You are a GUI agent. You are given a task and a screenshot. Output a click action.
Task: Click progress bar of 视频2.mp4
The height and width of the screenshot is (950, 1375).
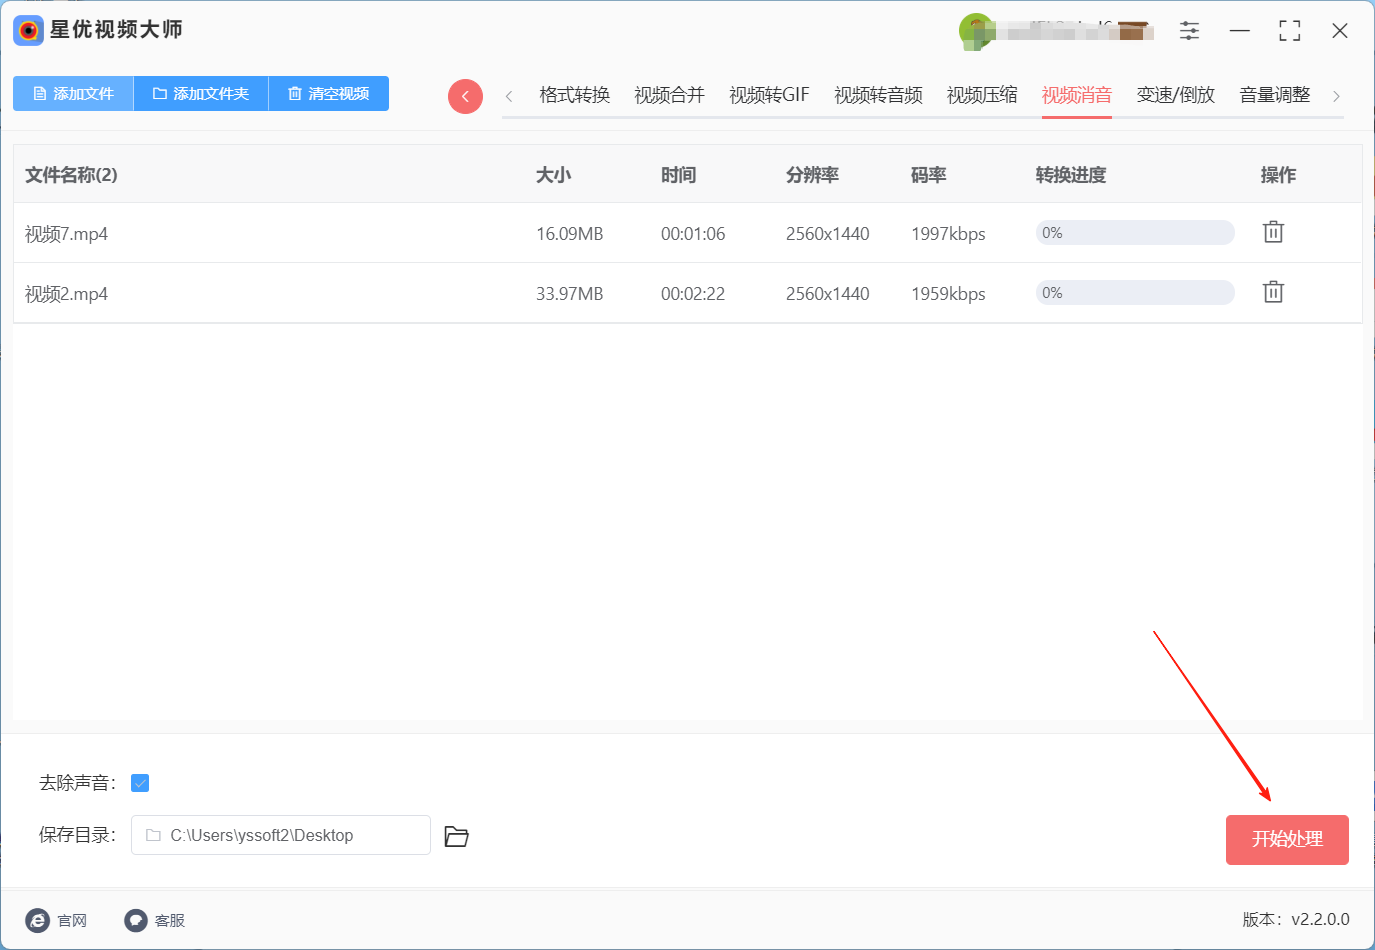click(x=1135, y=293)
